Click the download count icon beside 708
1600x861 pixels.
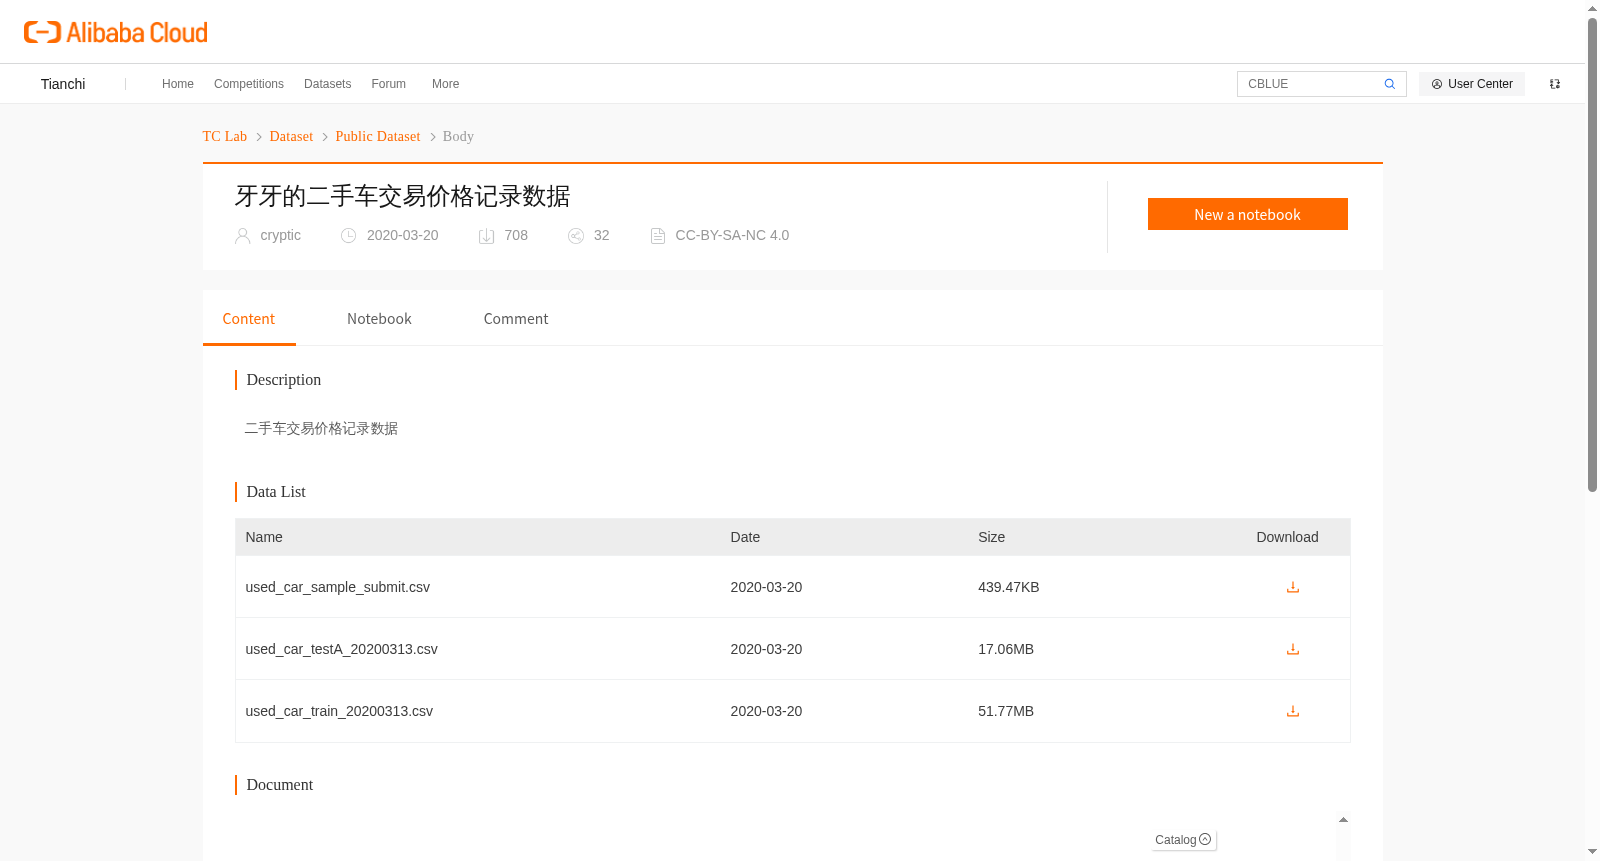(486, 236)
